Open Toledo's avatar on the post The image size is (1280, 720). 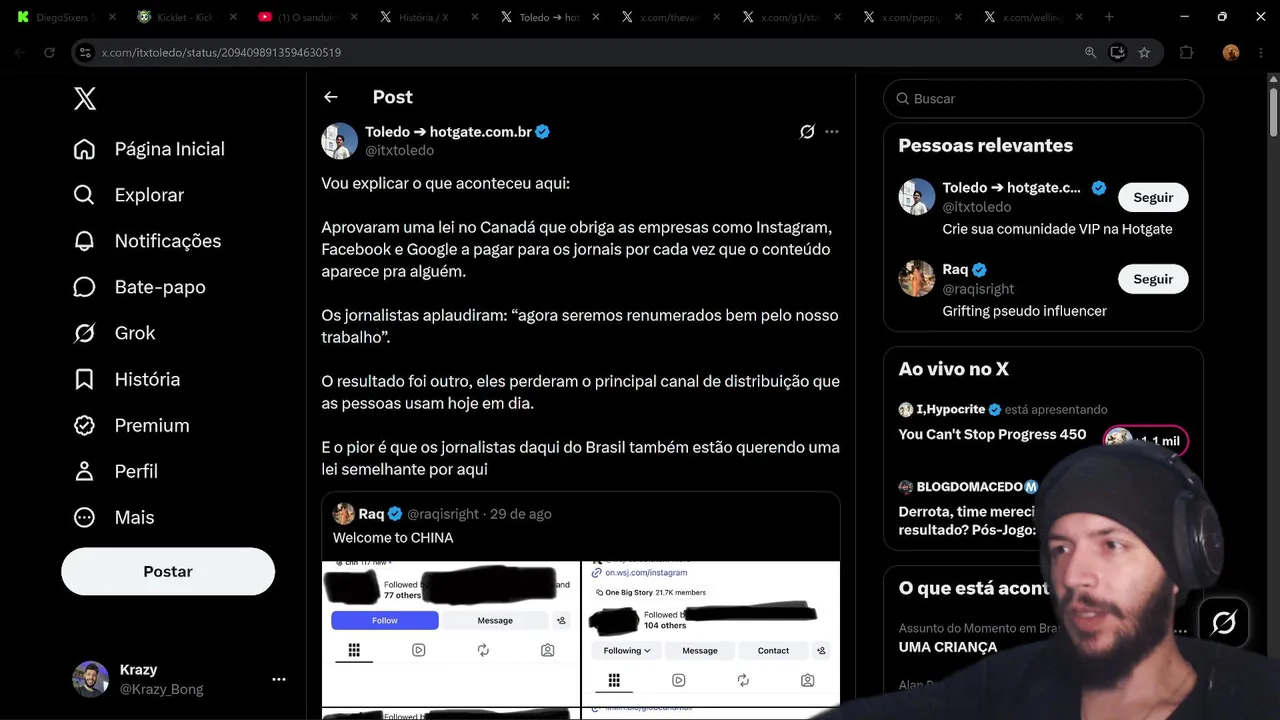[x=340, y=141]
